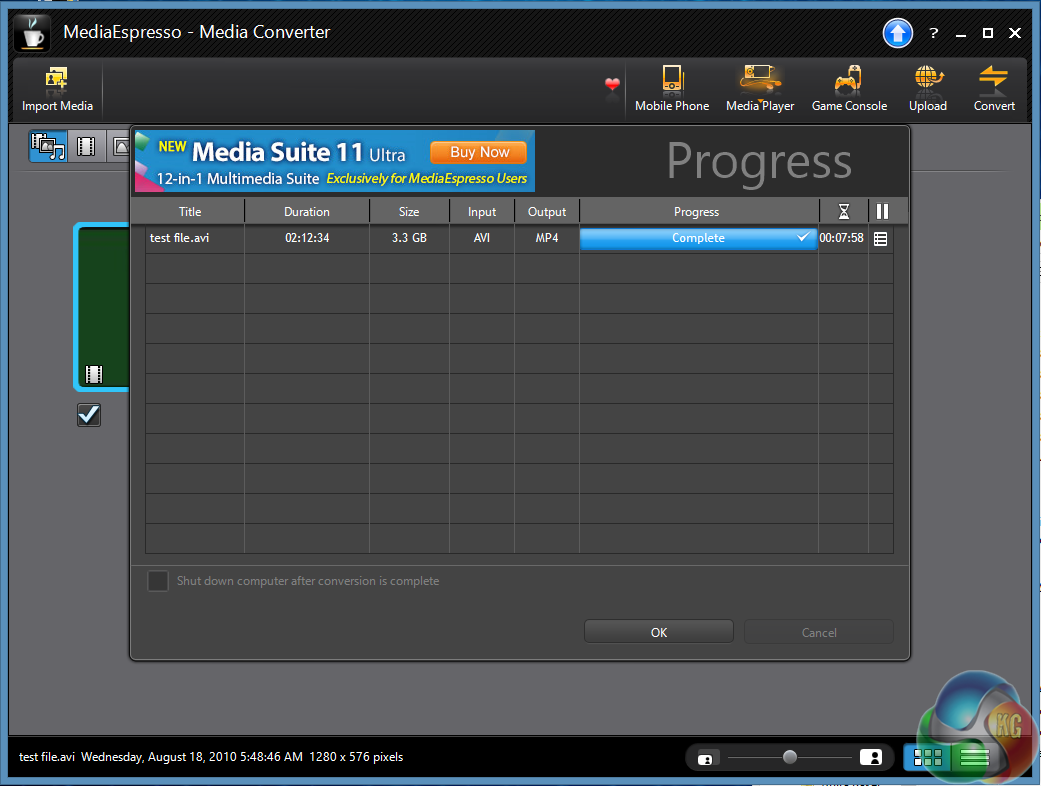
Task: Open details list icon for test file.avi
Action: [880, 239]
